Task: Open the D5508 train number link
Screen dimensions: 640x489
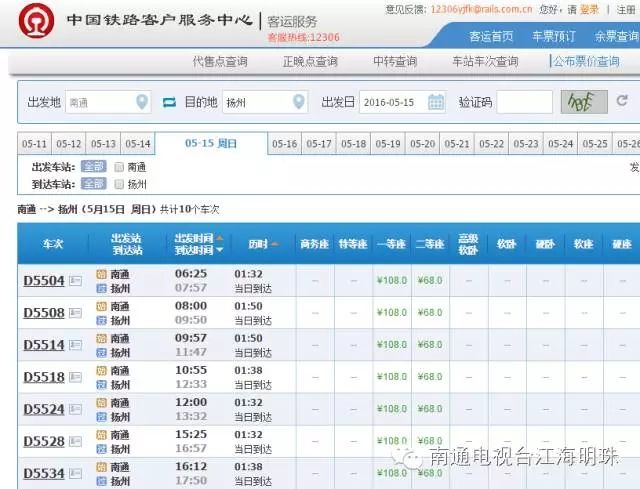Action: point(43,314)
